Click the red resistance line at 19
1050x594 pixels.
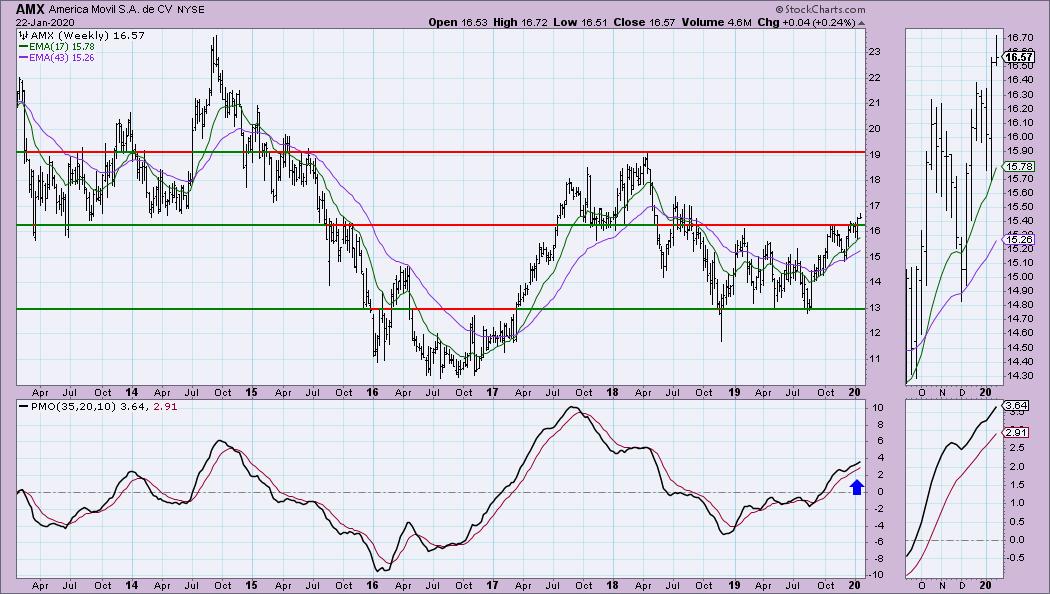point(442,152)
